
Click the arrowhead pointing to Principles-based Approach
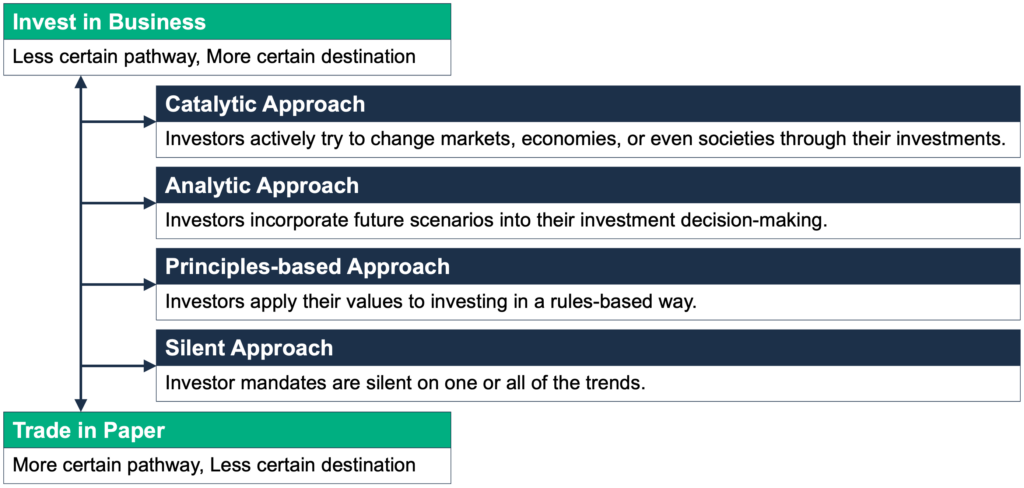(150, 284)
